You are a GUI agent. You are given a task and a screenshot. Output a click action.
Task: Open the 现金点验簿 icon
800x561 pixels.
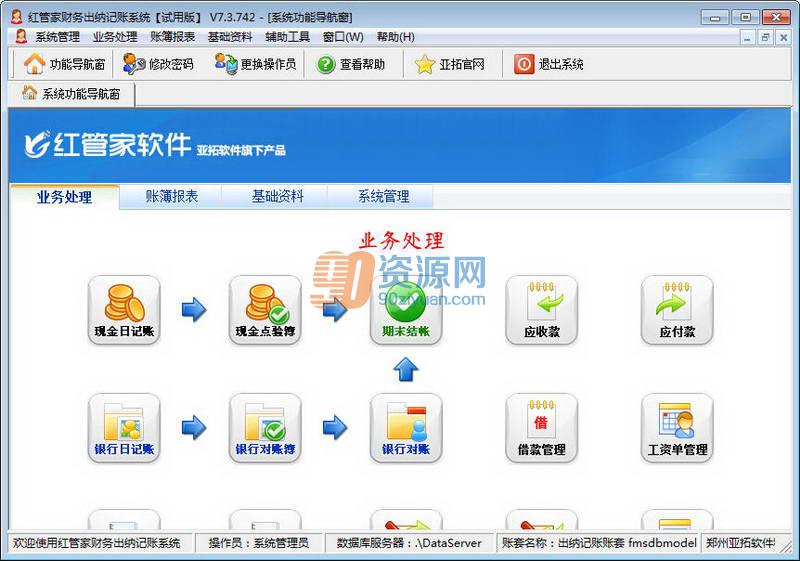(265, 310)
